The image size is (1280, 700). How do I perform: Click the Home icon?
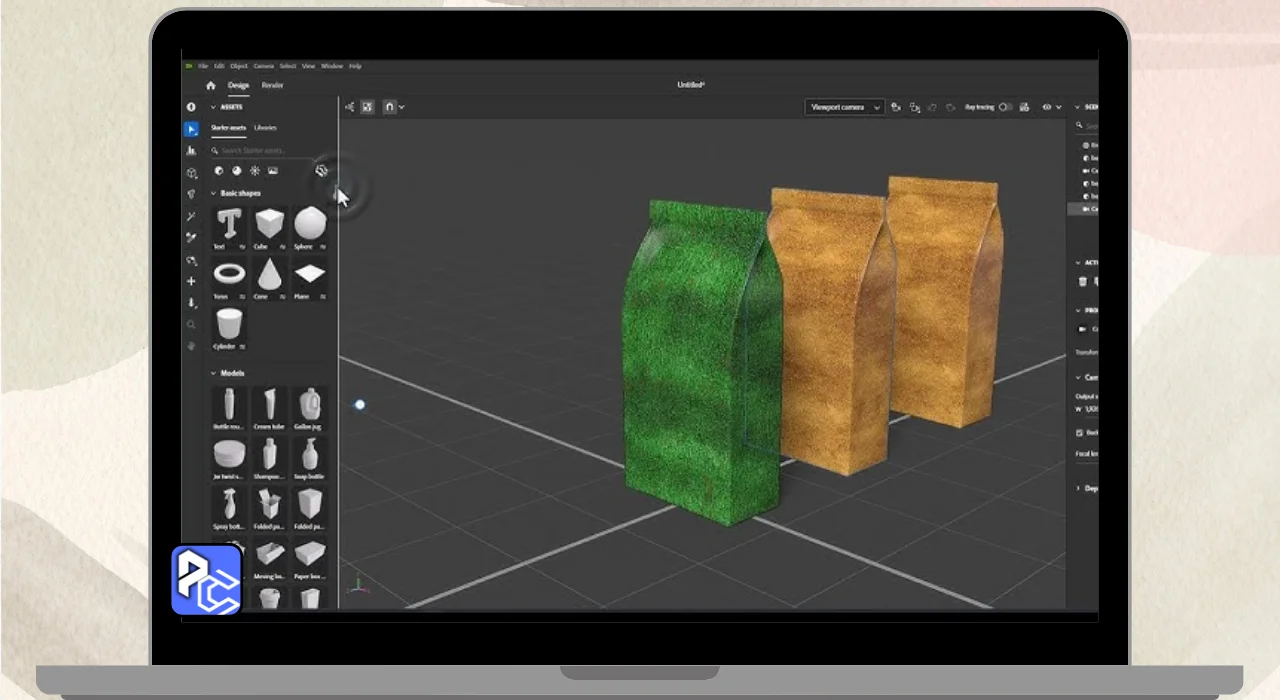[210, 86]
